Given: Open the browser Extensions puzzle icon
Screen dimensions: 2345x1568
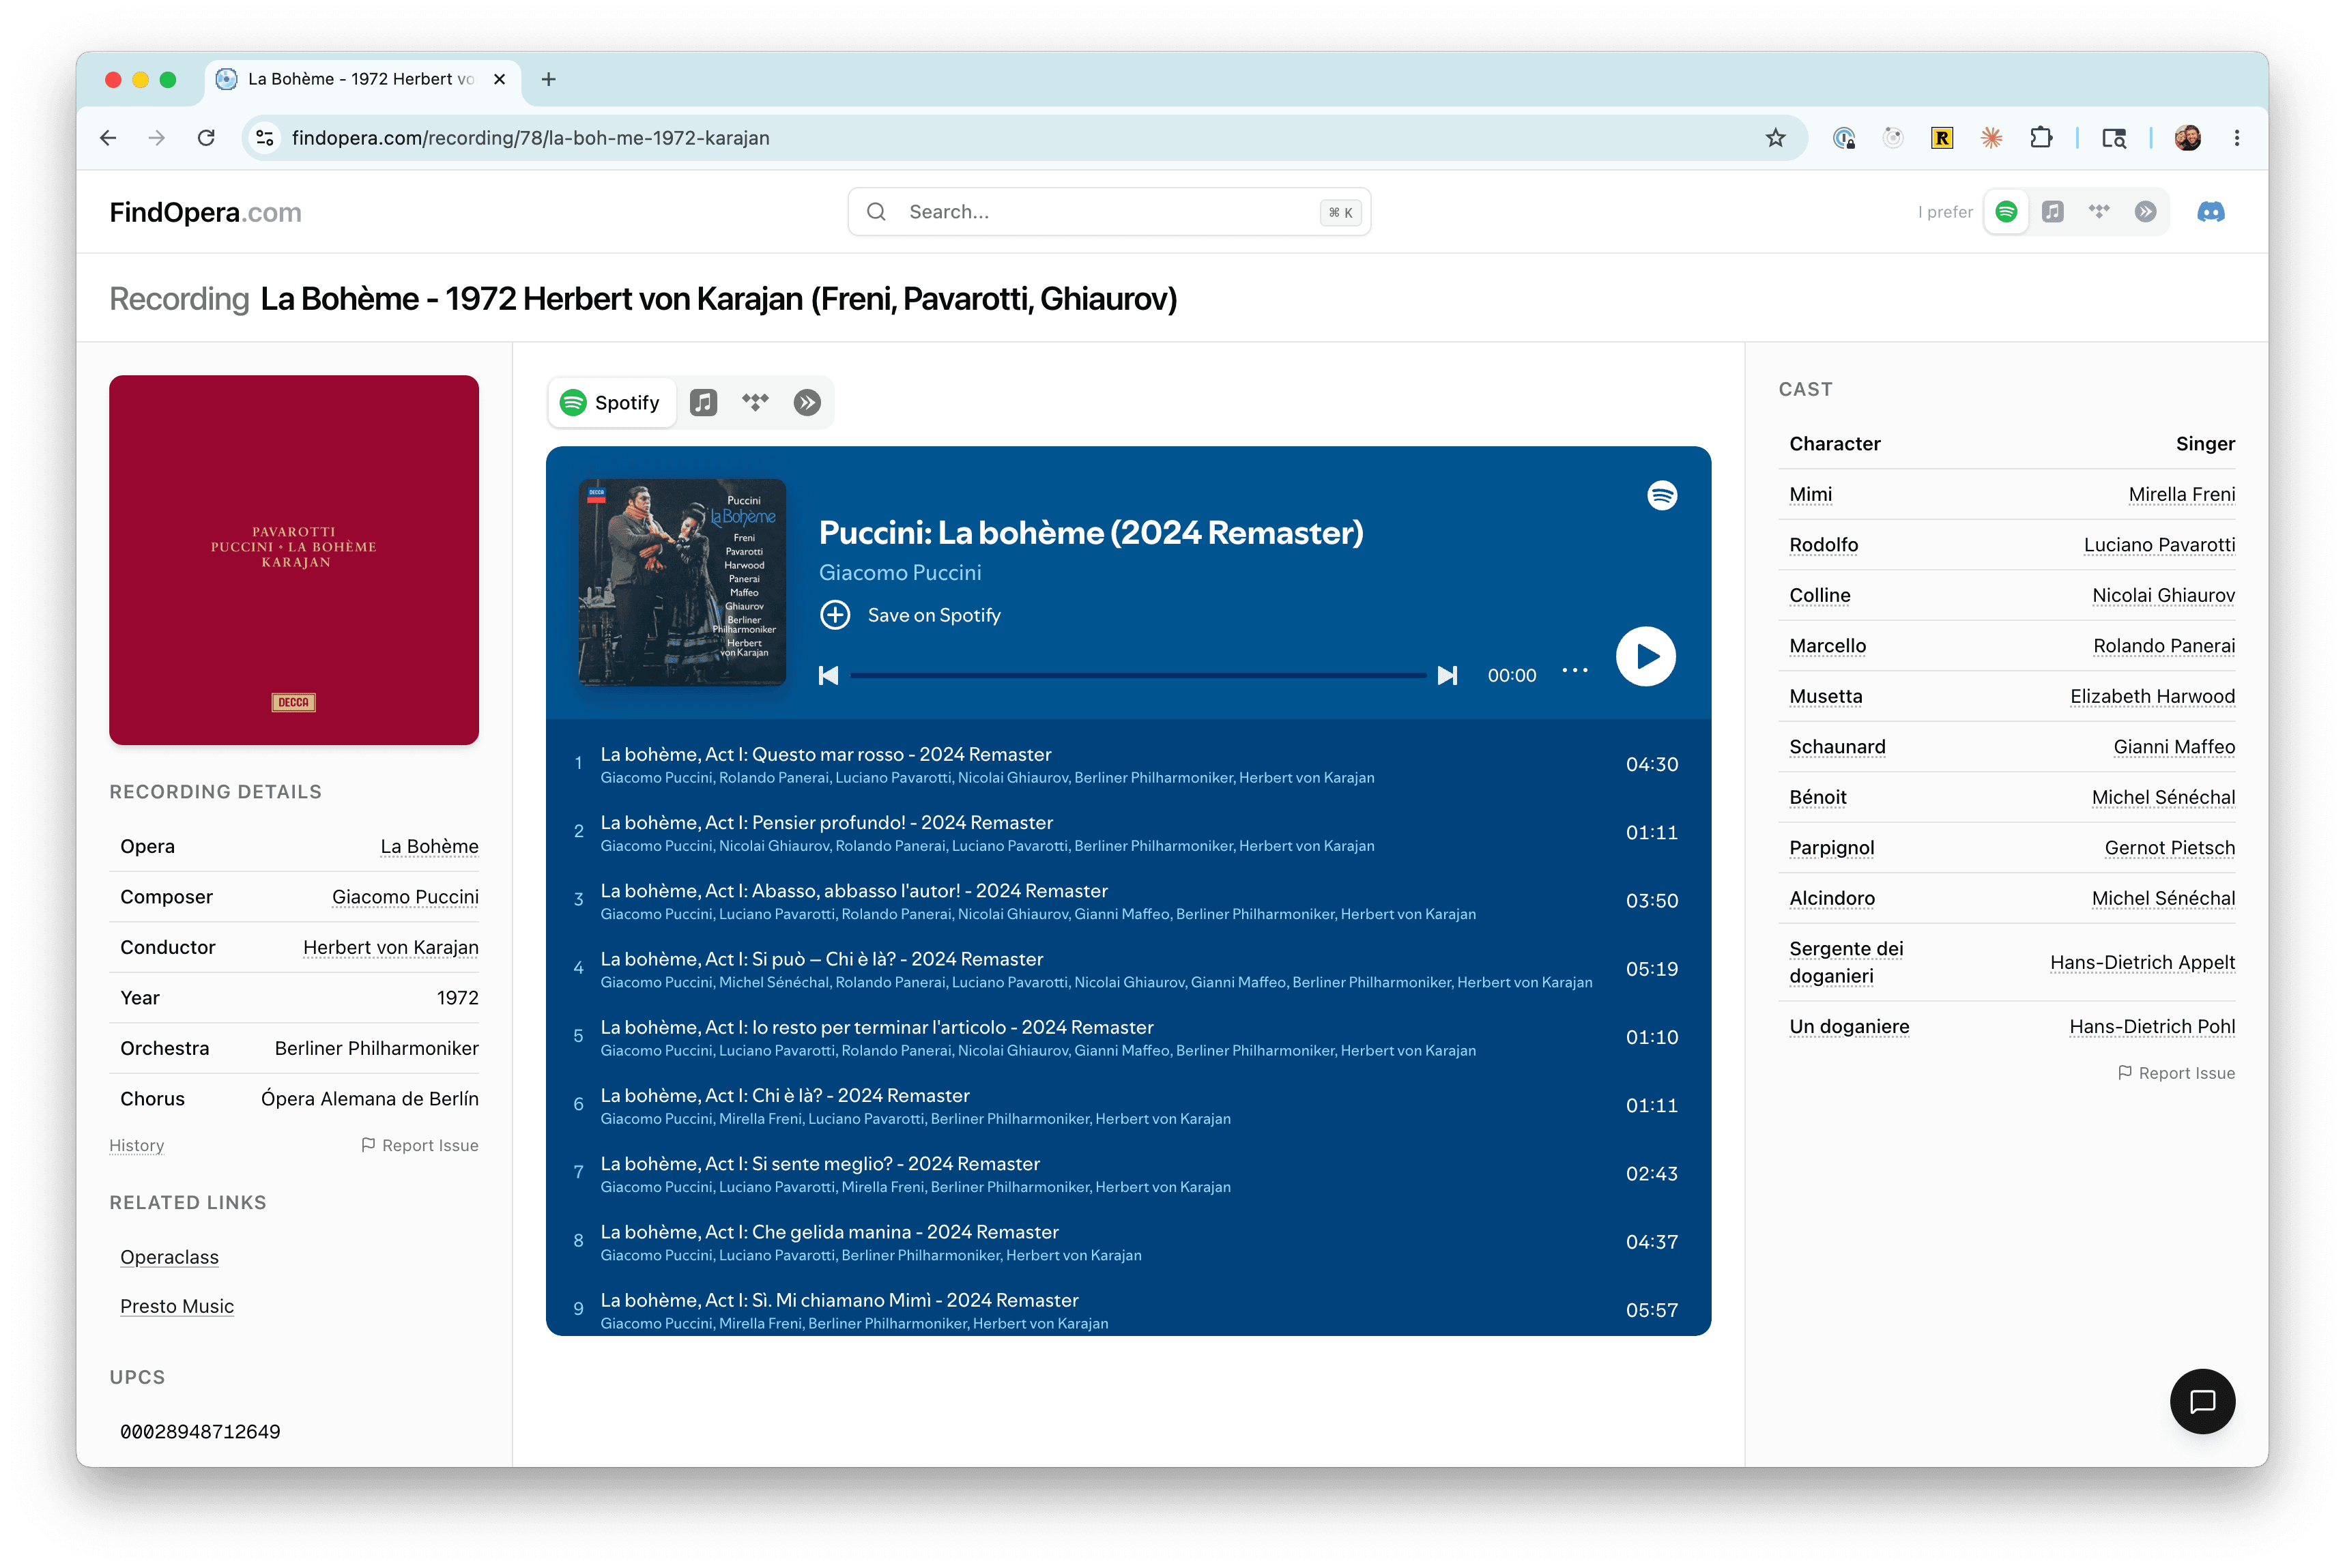Looking at the screenshot, I should coord(2041,138).
